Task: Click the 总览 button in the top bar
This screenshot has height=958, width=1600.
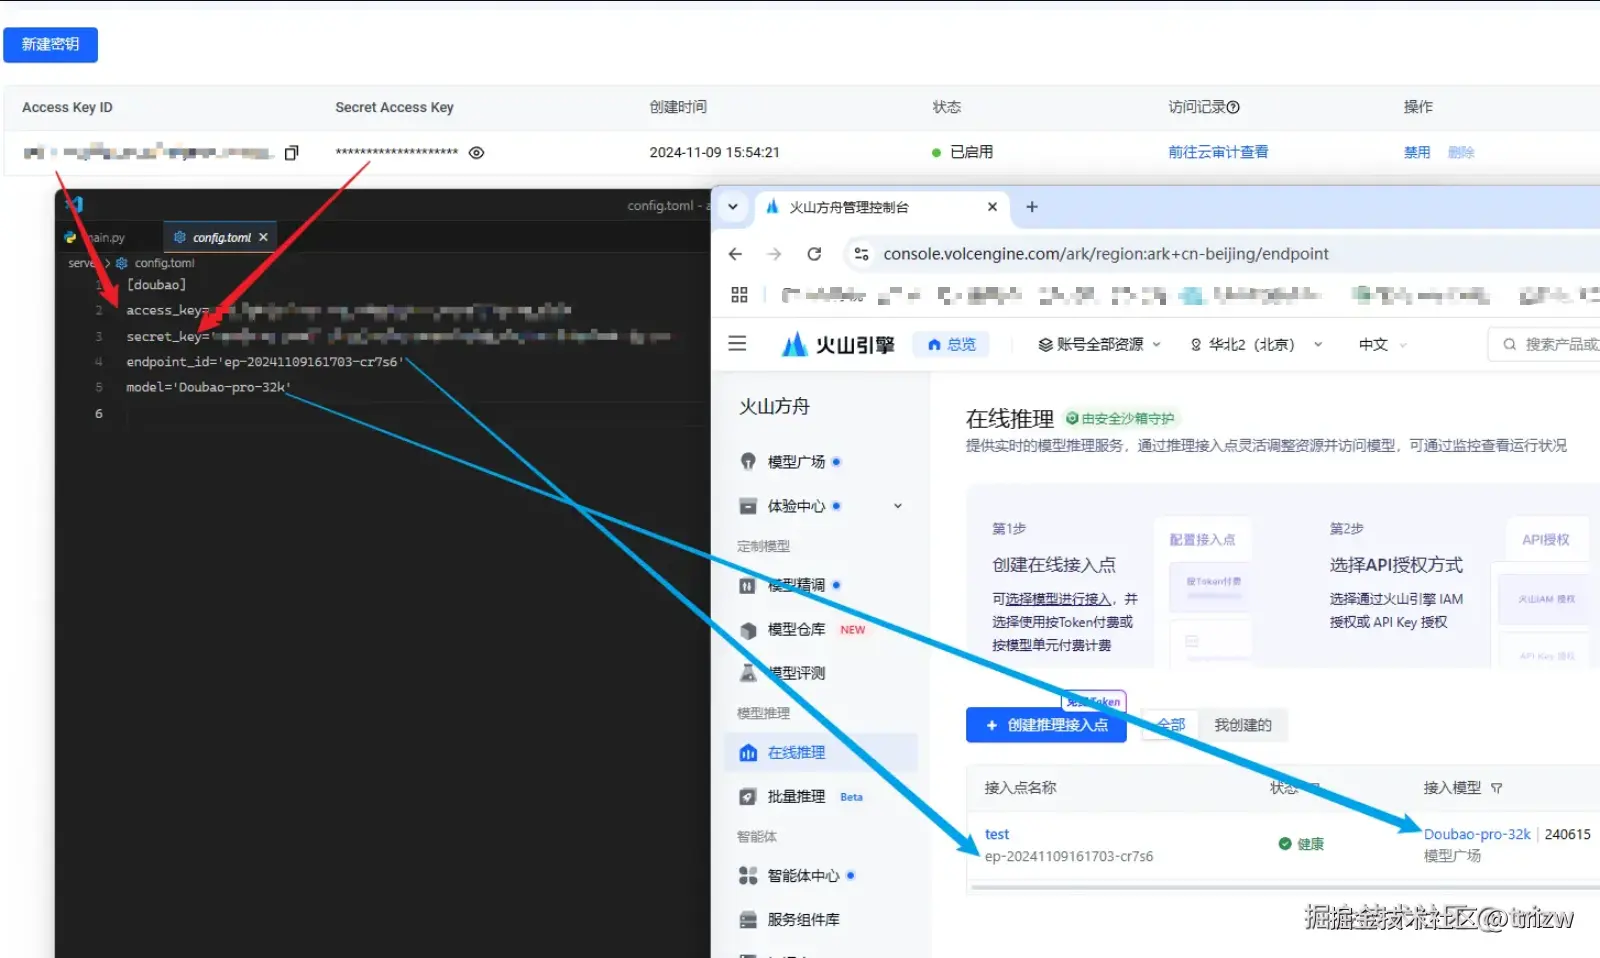Action: [951, 345]
